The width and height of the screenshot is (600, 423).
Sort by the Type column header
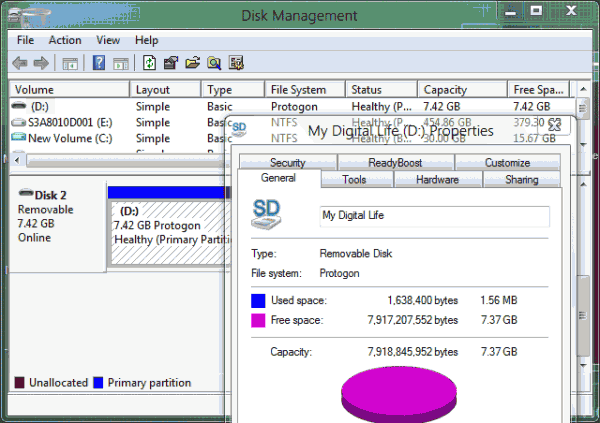point(233,90)
